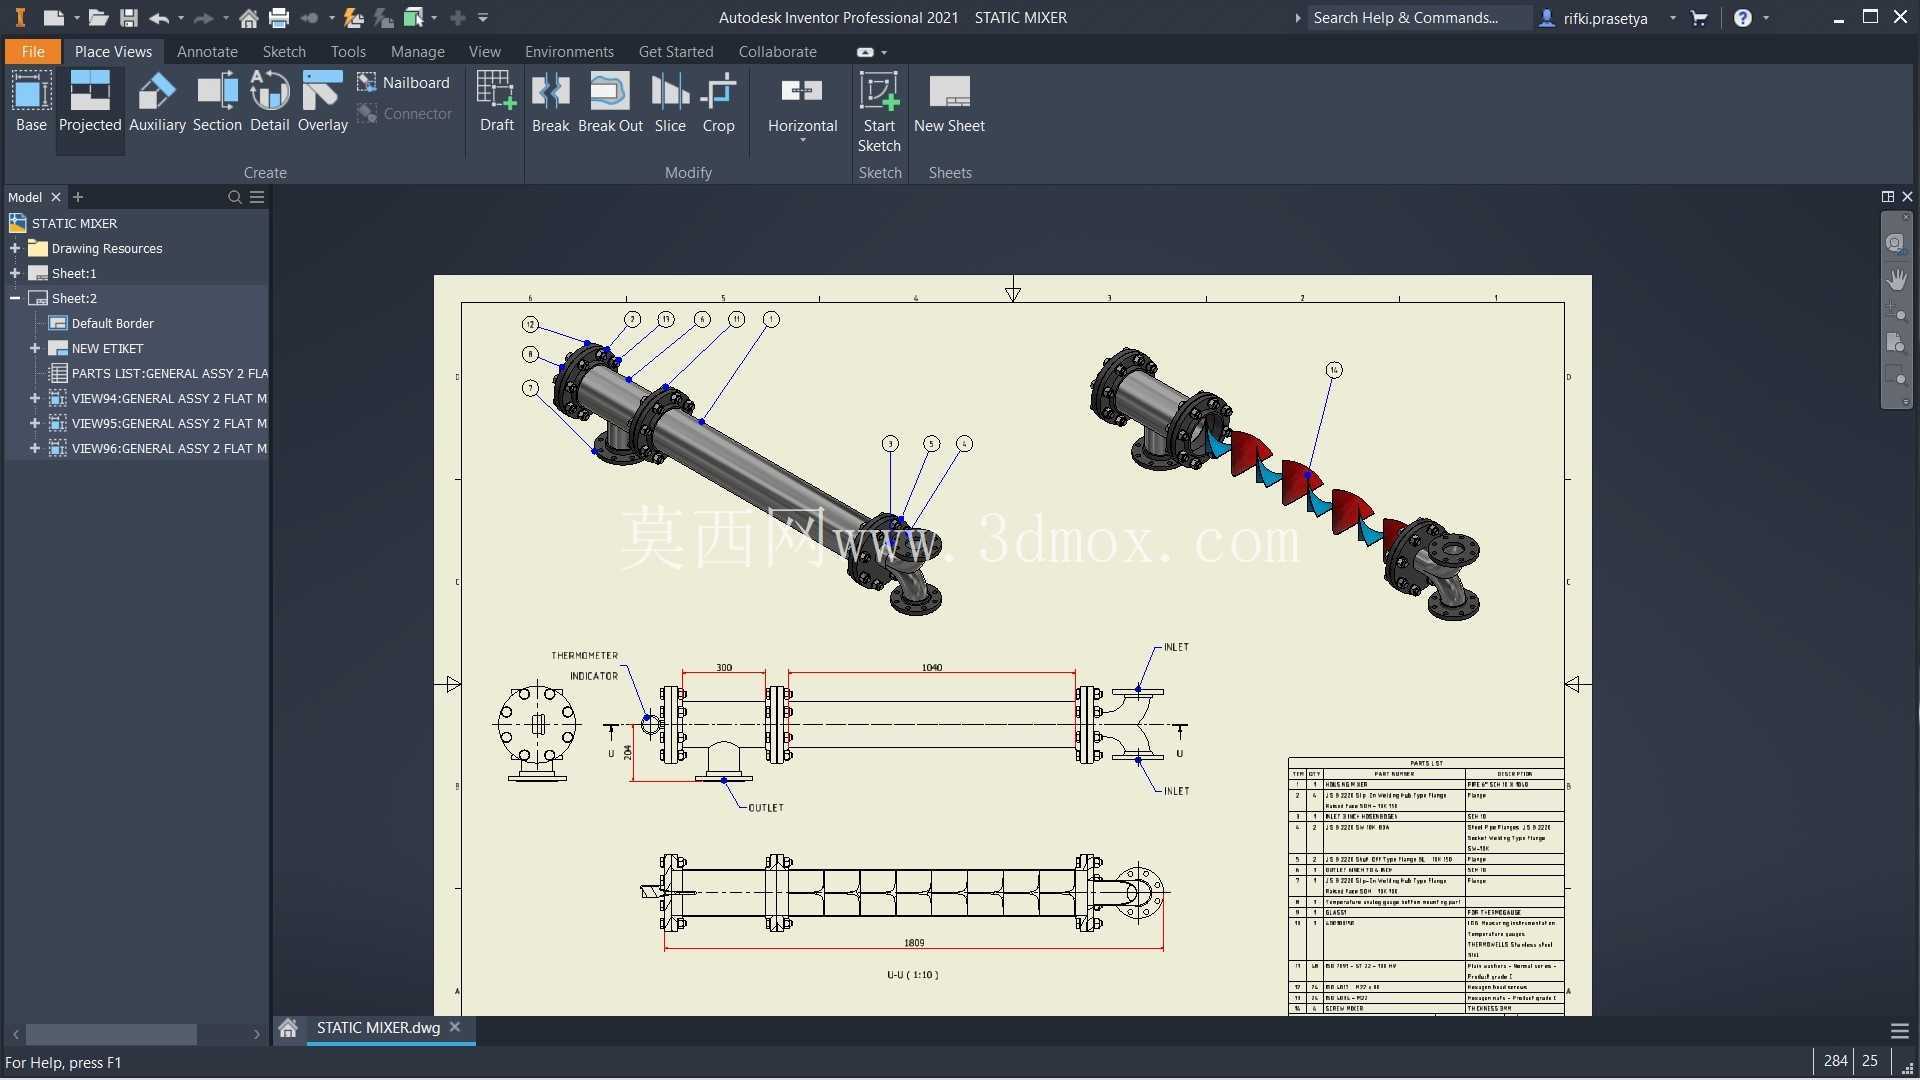Open the Tools tab
This screenshot has width=1920, height=1080.
[348, 51]
